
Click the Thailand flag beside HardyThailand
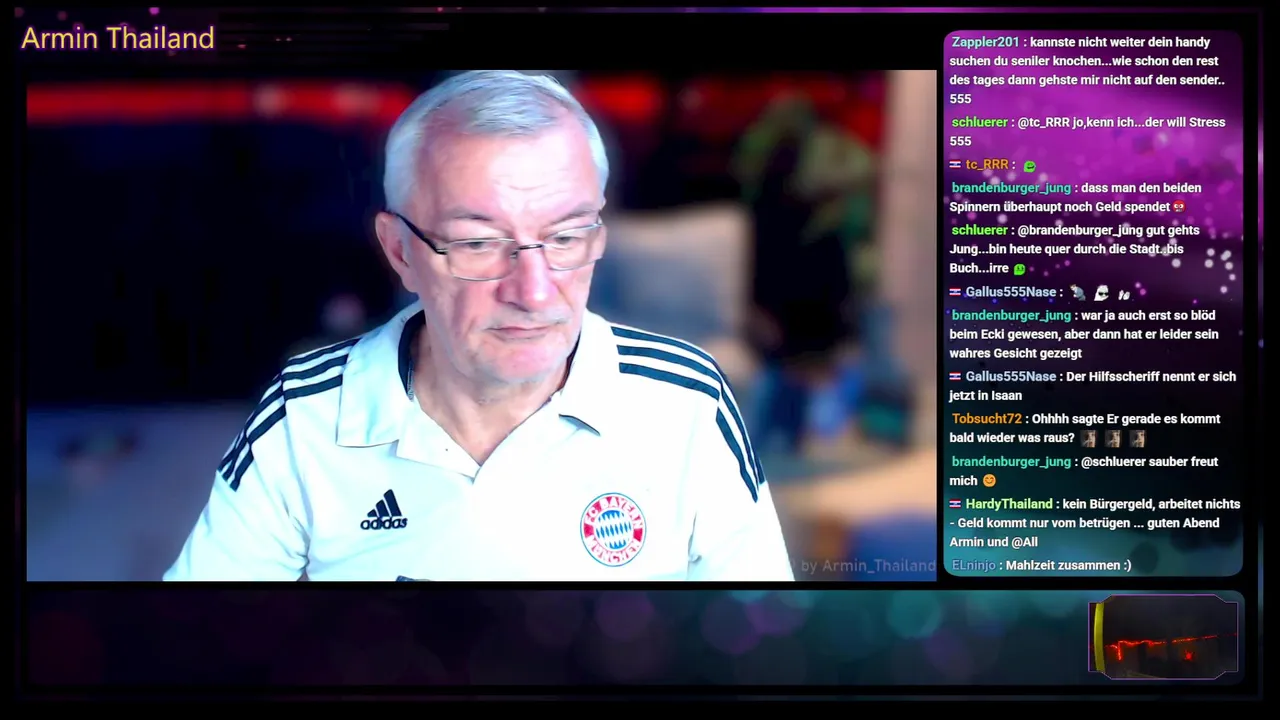(955, 504)
